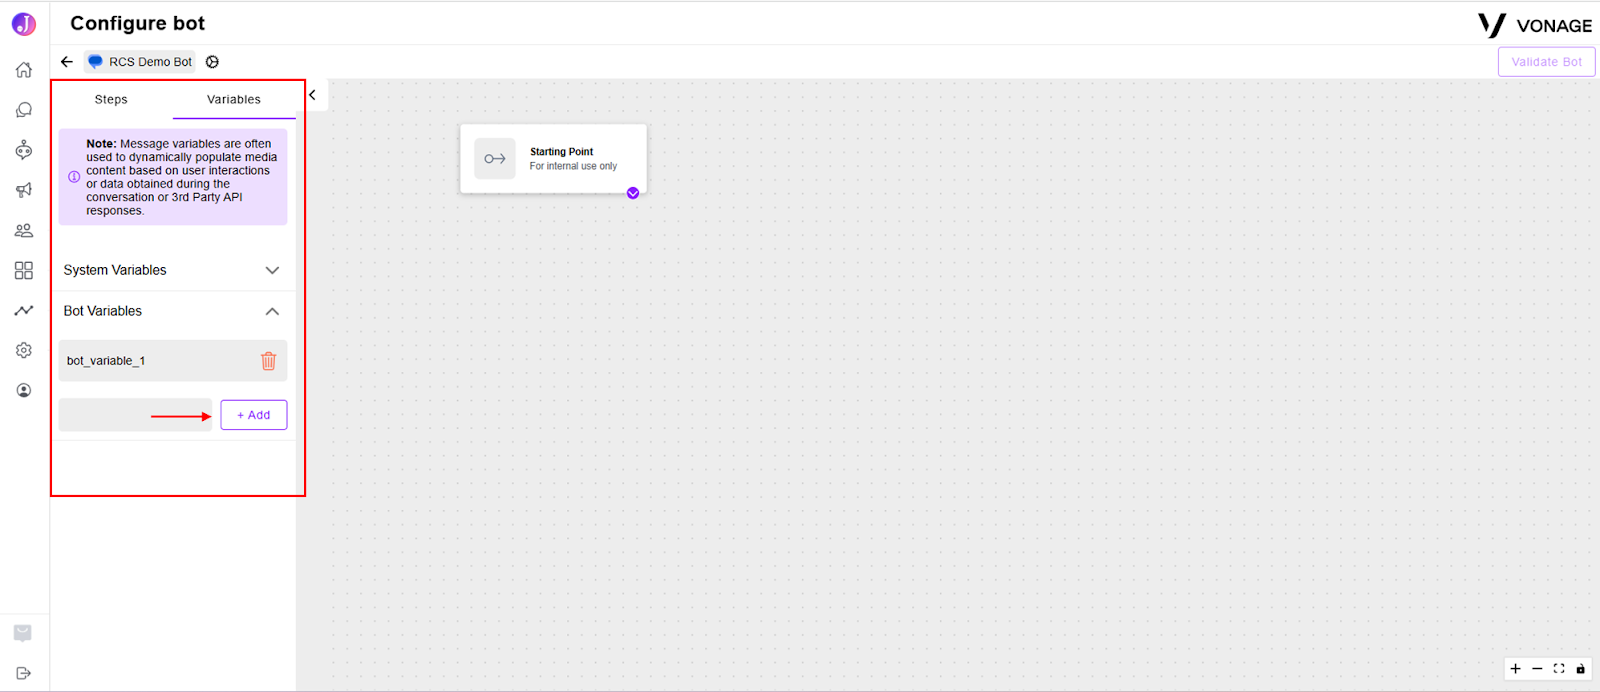Open the settings gear in sidebar
Viewport: 1600px width, 692px height.
[24, 350]
